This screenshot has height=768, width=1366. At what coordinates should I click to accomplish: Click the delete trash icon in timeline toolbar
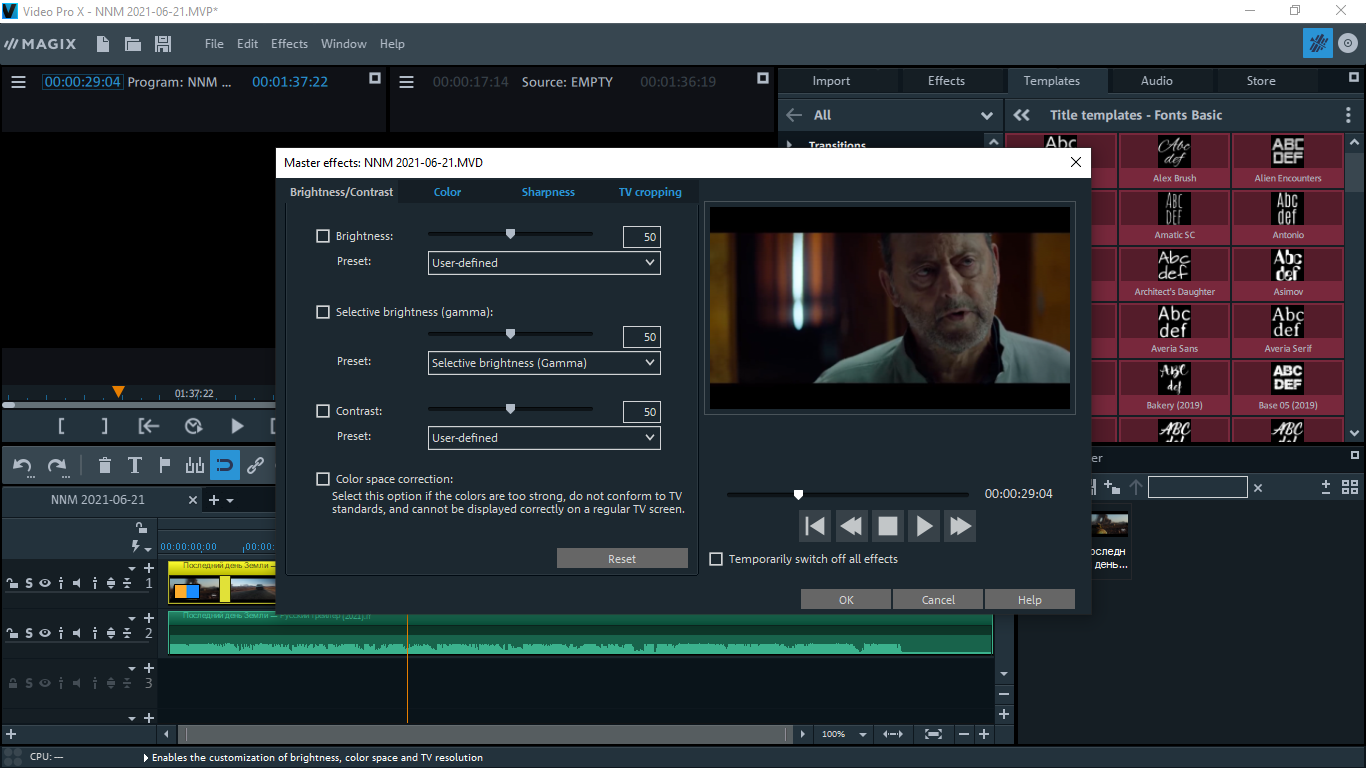point(105,465)
